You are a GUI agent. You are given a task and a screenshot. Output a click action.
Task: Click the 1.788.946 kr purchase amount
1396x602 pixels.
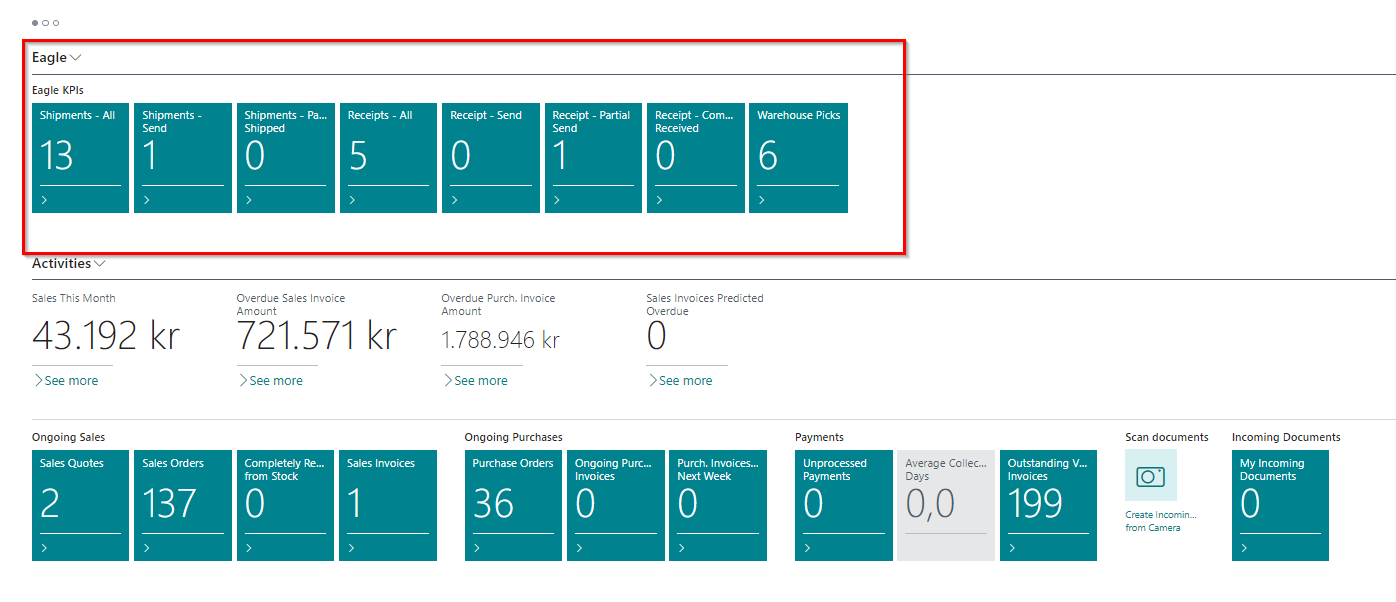pos(501,340)
